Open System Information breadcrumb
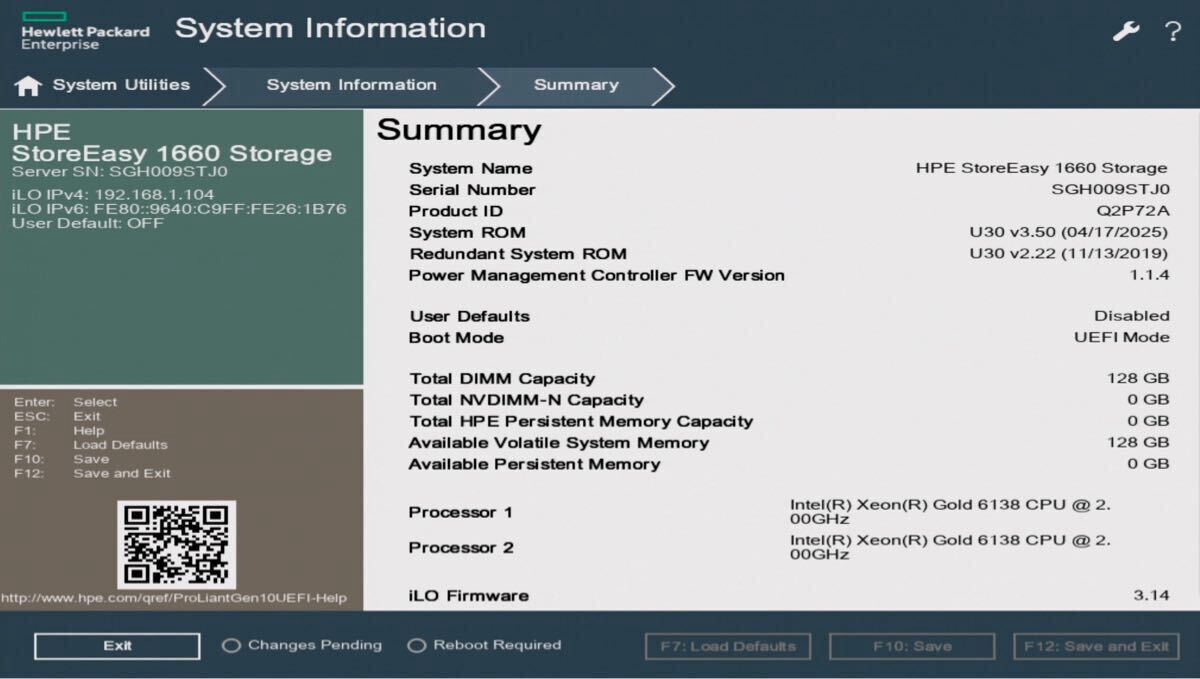The height and width of the screenshot is (679, 1200). [x=351, y=85]
